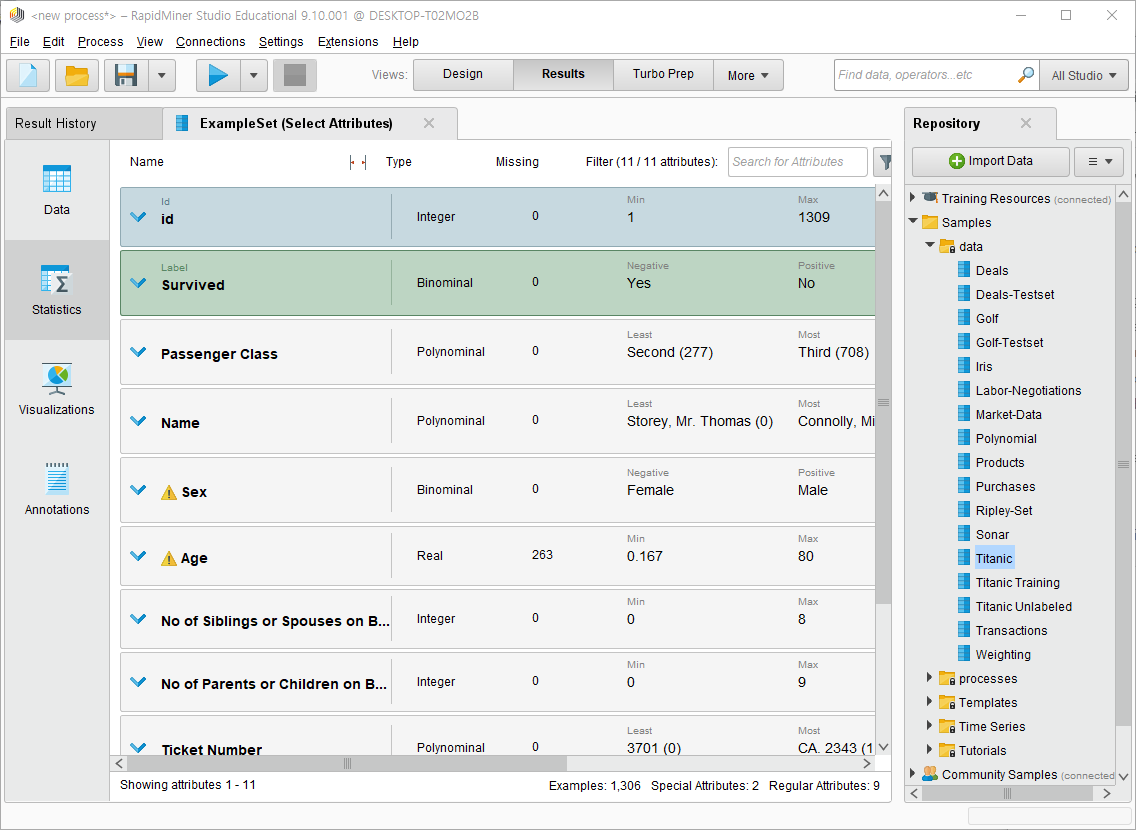Select the Sonar dataset entry
1136x830 pixels.
point(992,535)
